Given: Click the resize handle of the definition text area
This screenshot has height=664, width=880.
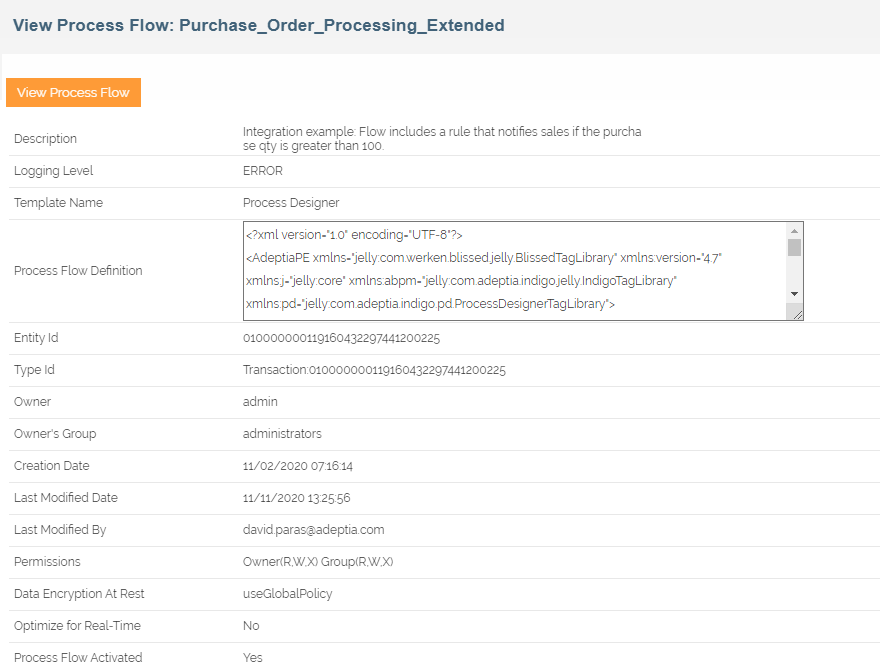Looking at the screenshot, I should [797, 314].
